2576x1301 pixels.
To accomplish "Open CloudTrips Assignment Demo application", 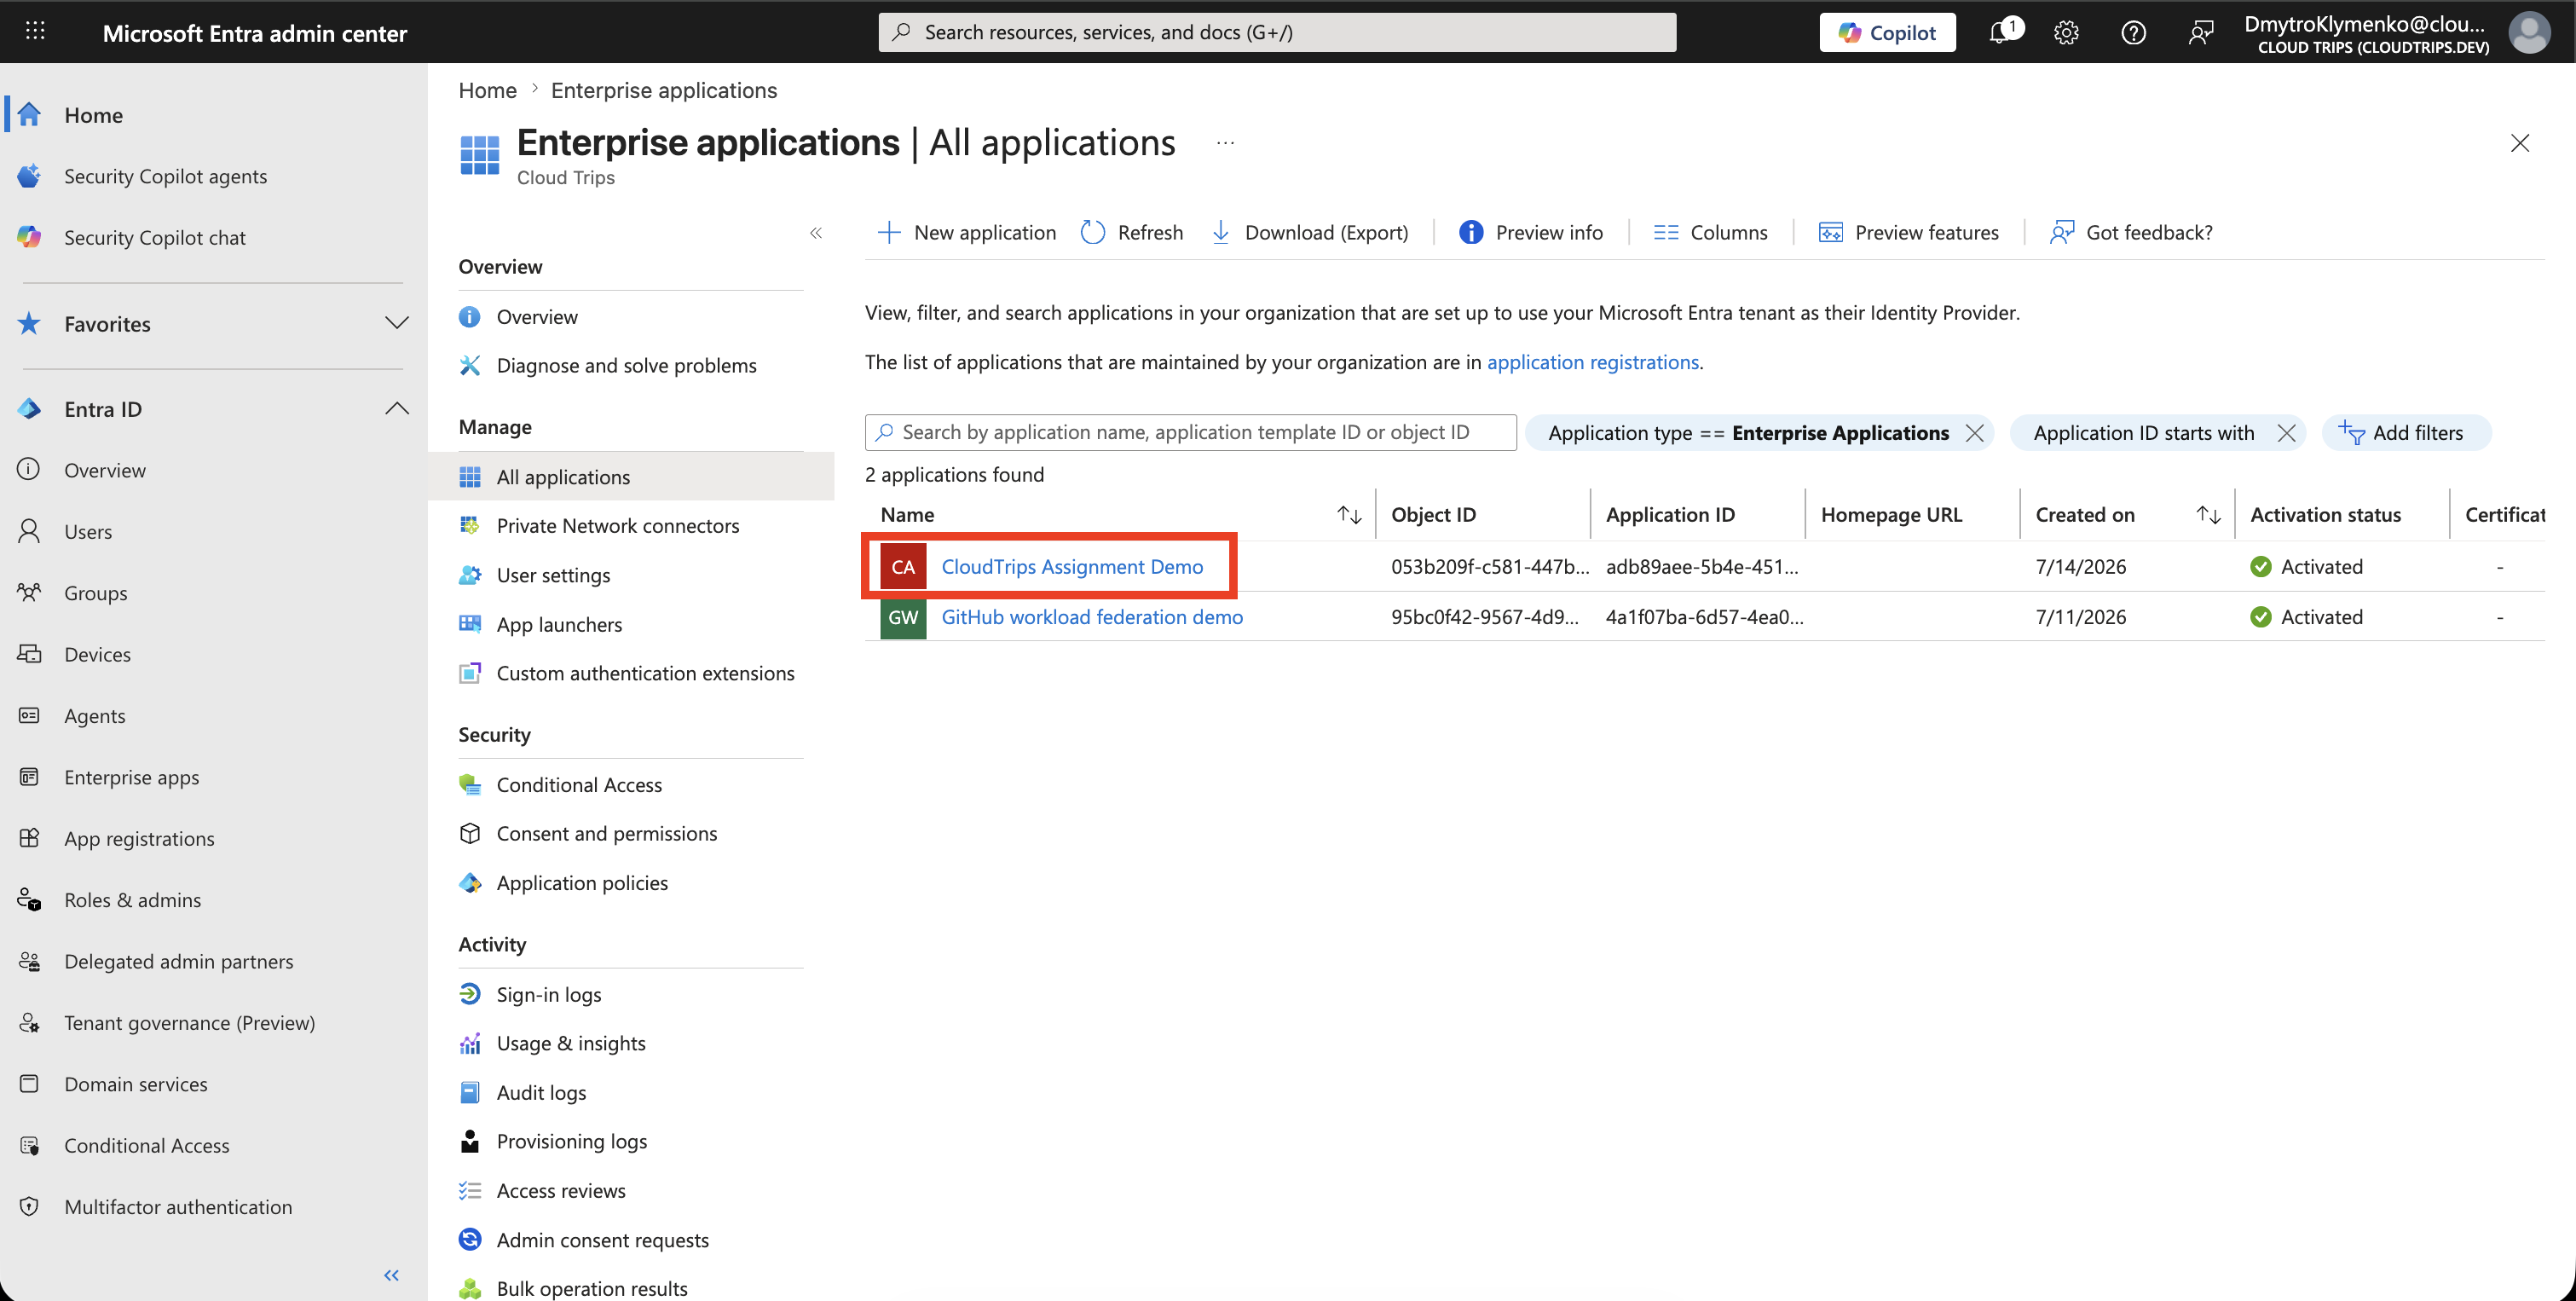I will [1072, 566].
